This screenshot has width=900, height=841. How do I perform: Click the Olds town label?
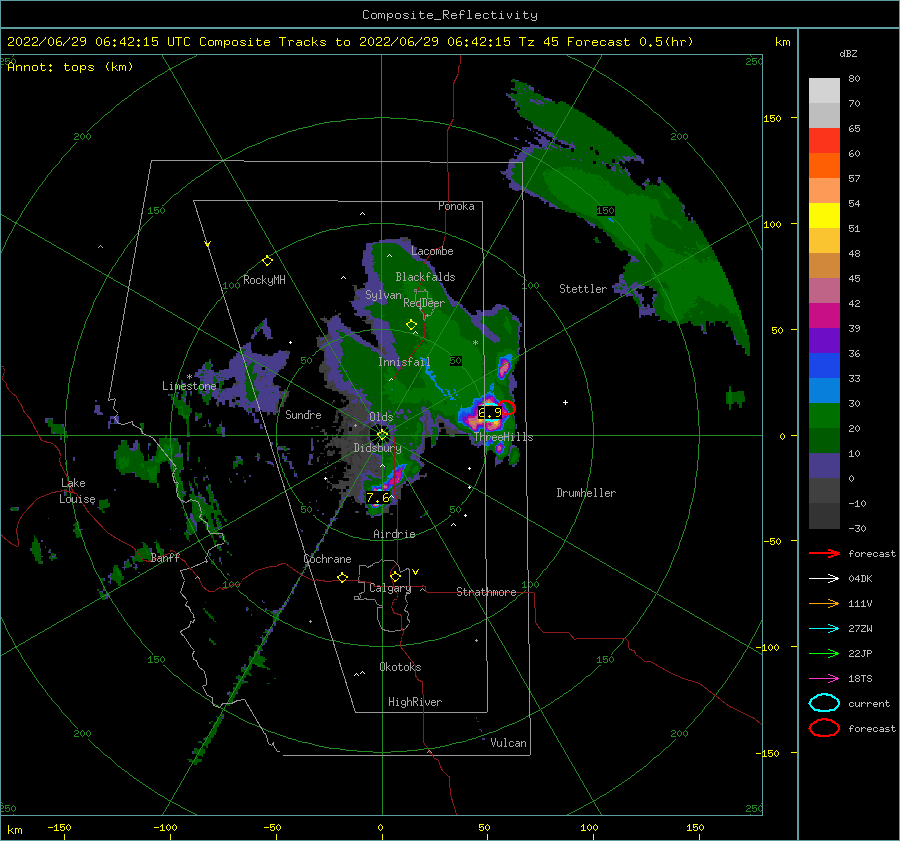pyautogui.click(x=381, y=417)
